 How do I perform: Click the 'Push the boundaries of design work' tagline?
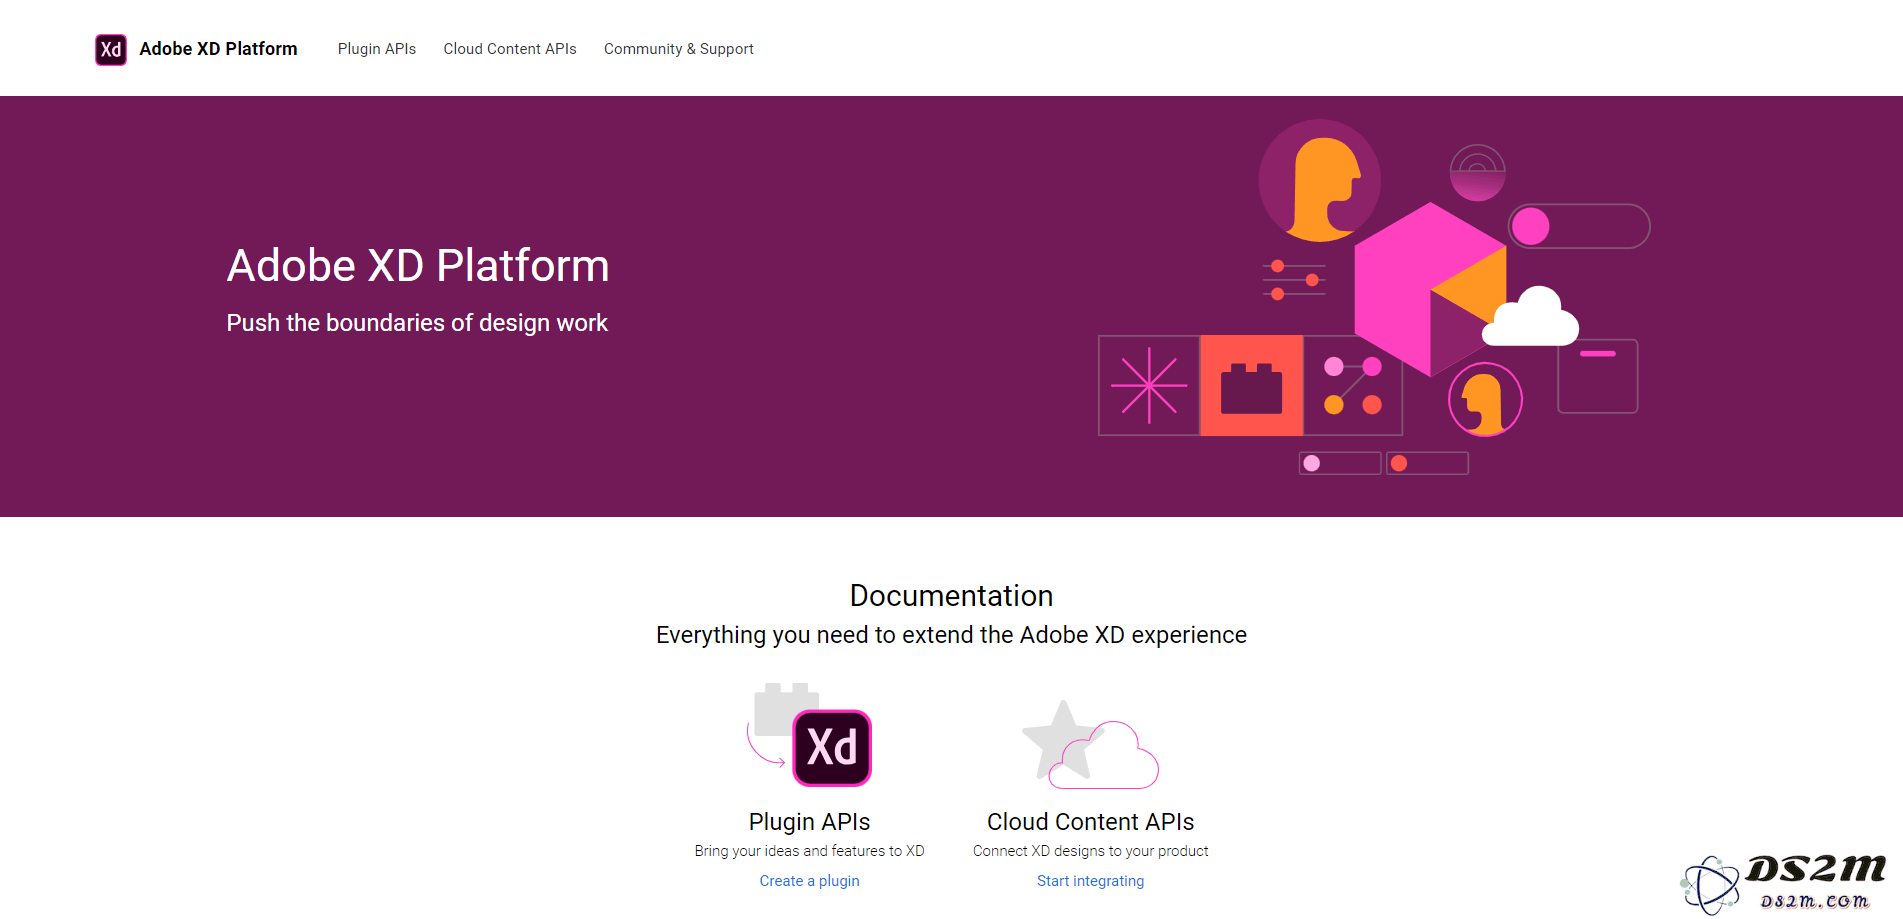click(417, 323)
